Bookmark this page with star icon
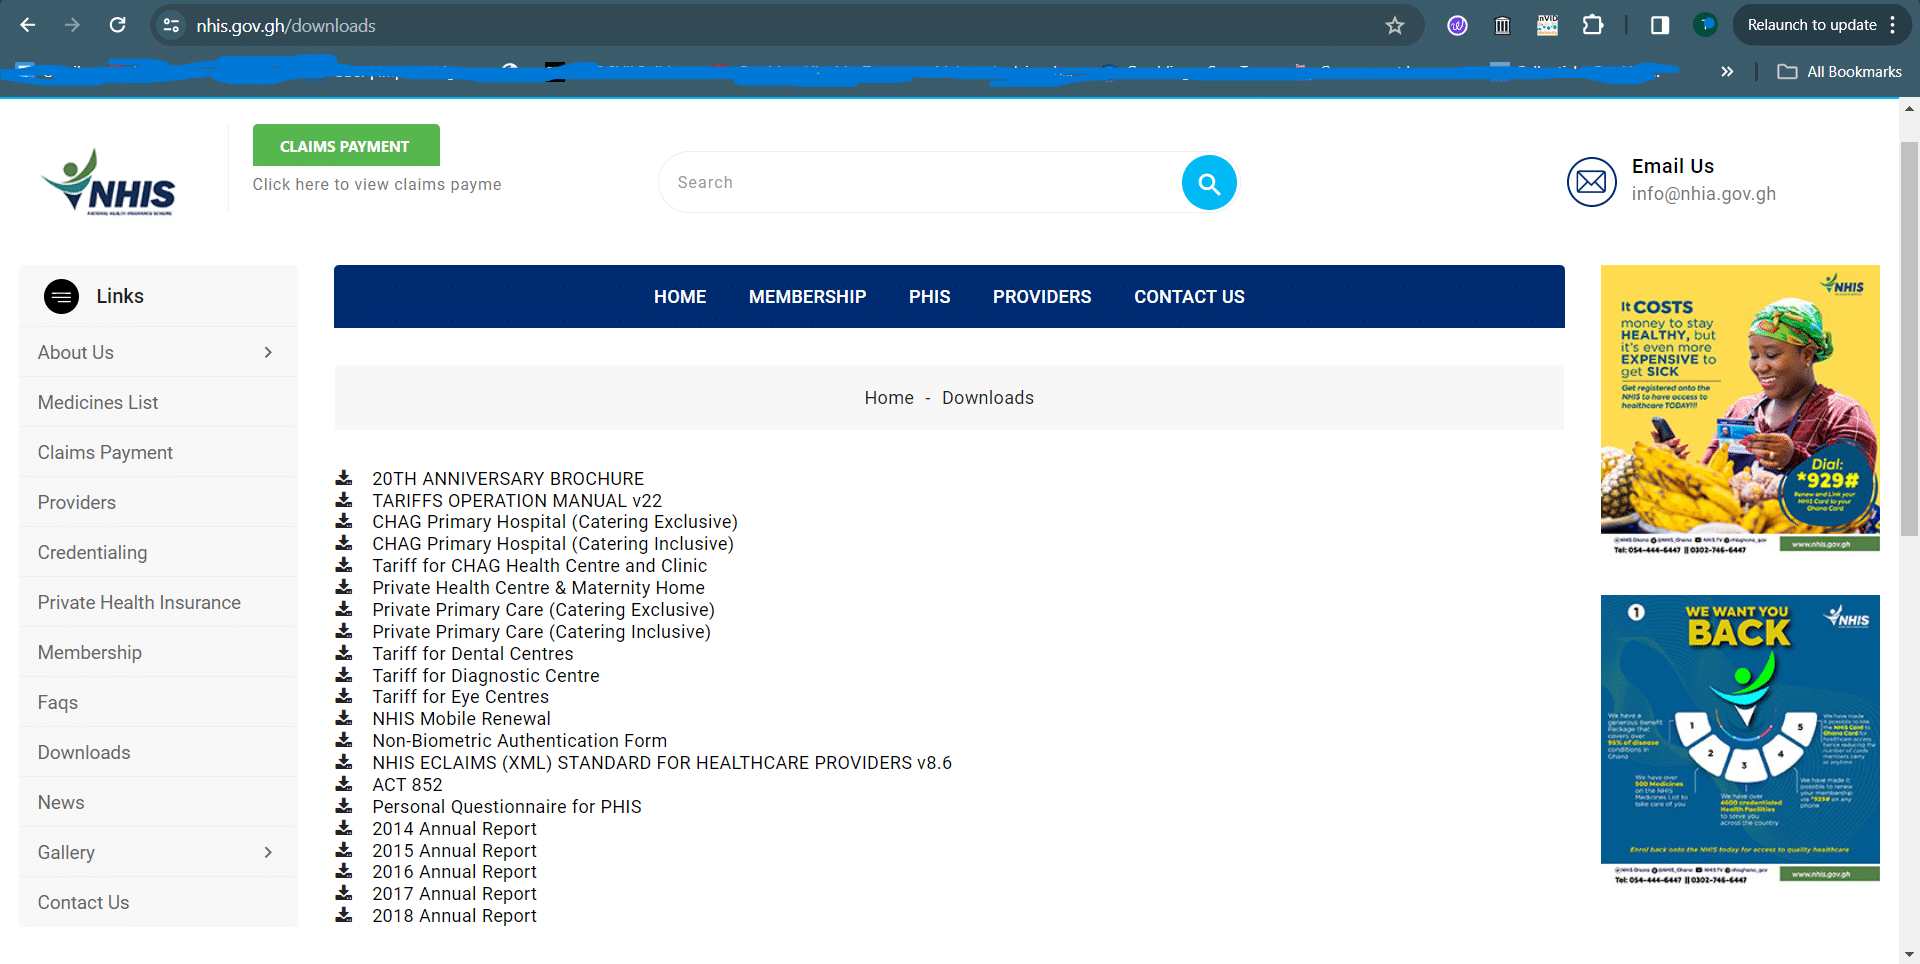The height and width of the screenshot is (964, 1920). tap(1395, 25)
